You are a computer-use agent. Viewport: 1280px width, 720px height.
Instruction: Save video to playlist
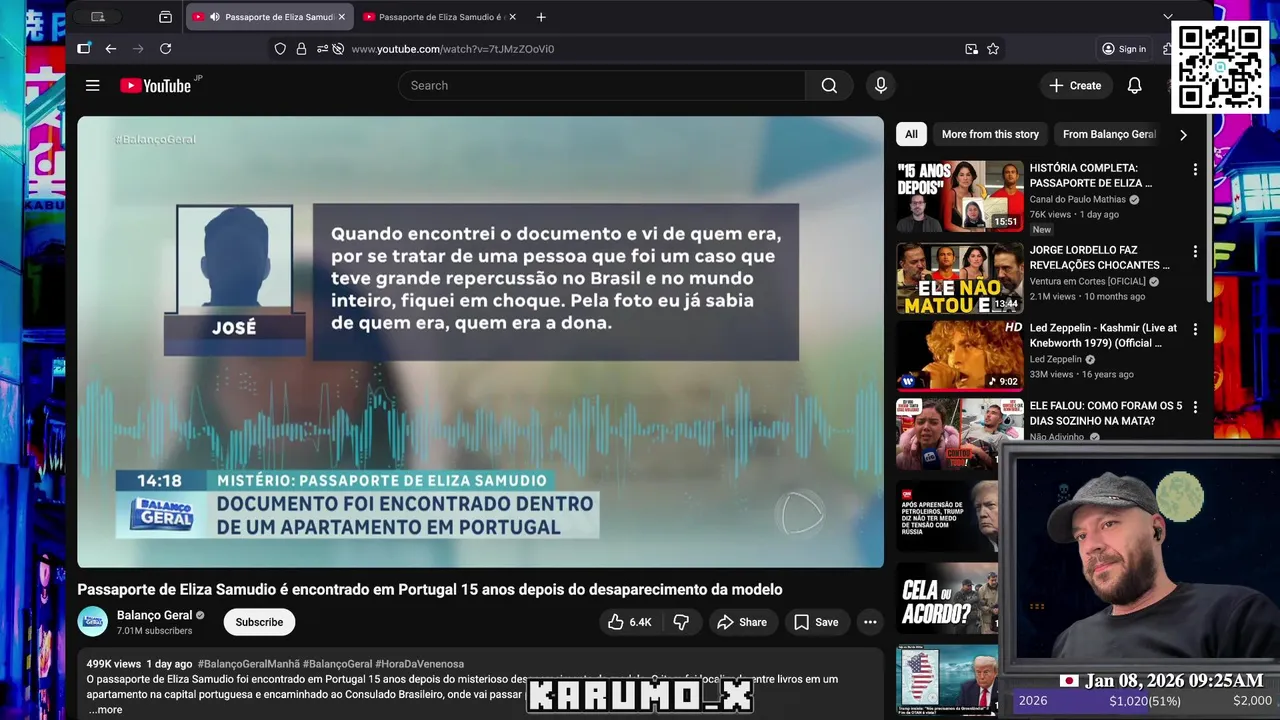pos(816,622)
